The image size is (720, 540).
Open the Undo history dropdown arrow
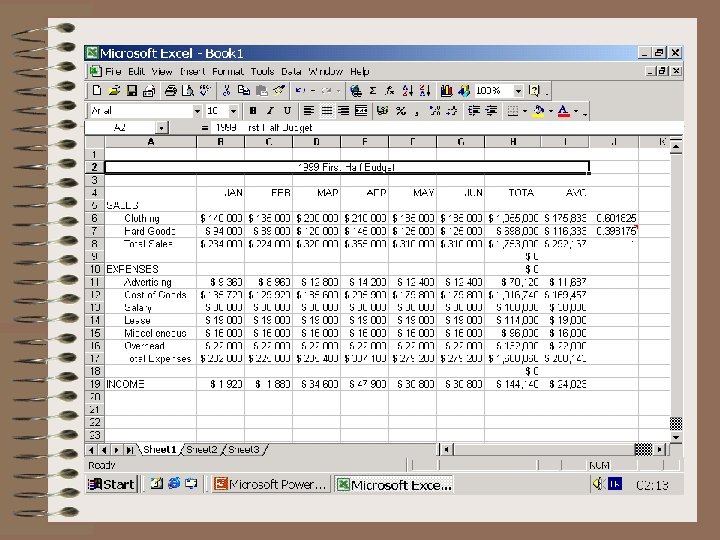click(x=313, y=90)
